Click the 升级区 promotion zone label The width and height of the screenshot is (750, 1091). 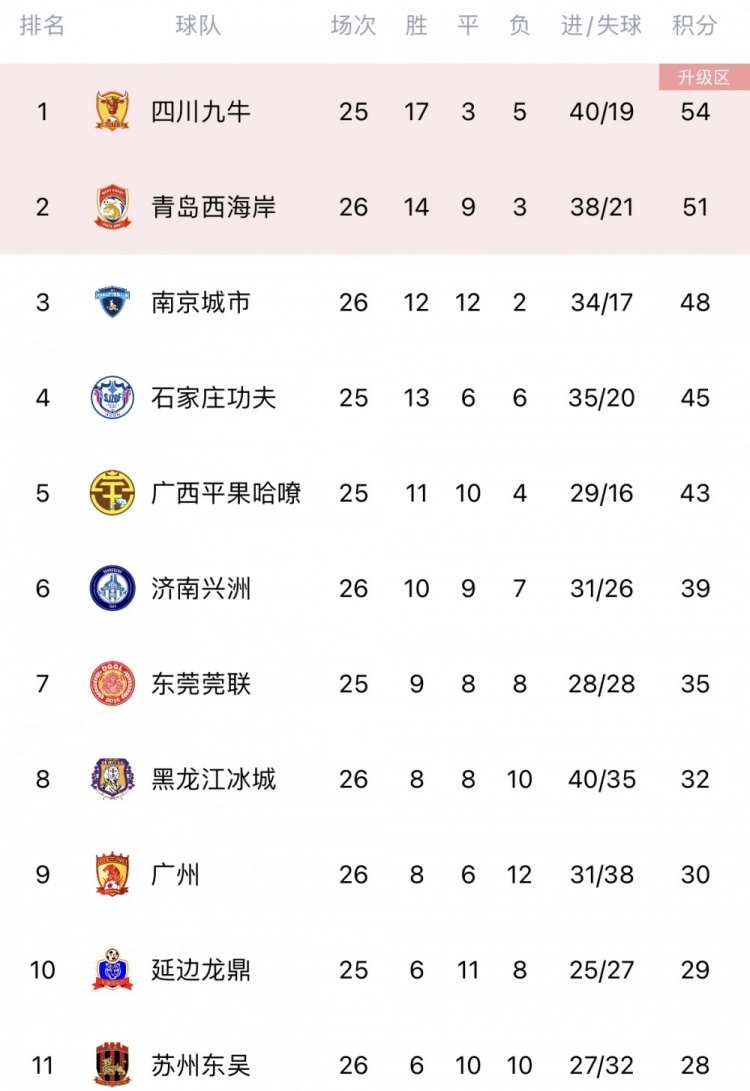(704, 77)
